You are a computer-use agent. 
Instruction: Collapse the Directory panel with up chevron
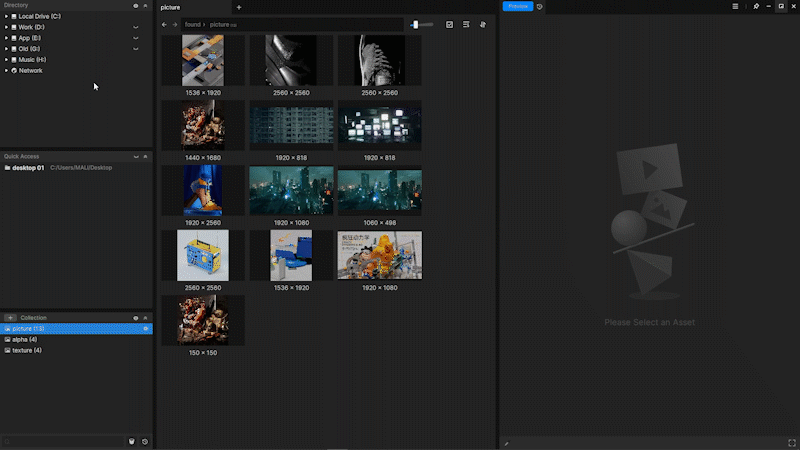pos(145,6)
